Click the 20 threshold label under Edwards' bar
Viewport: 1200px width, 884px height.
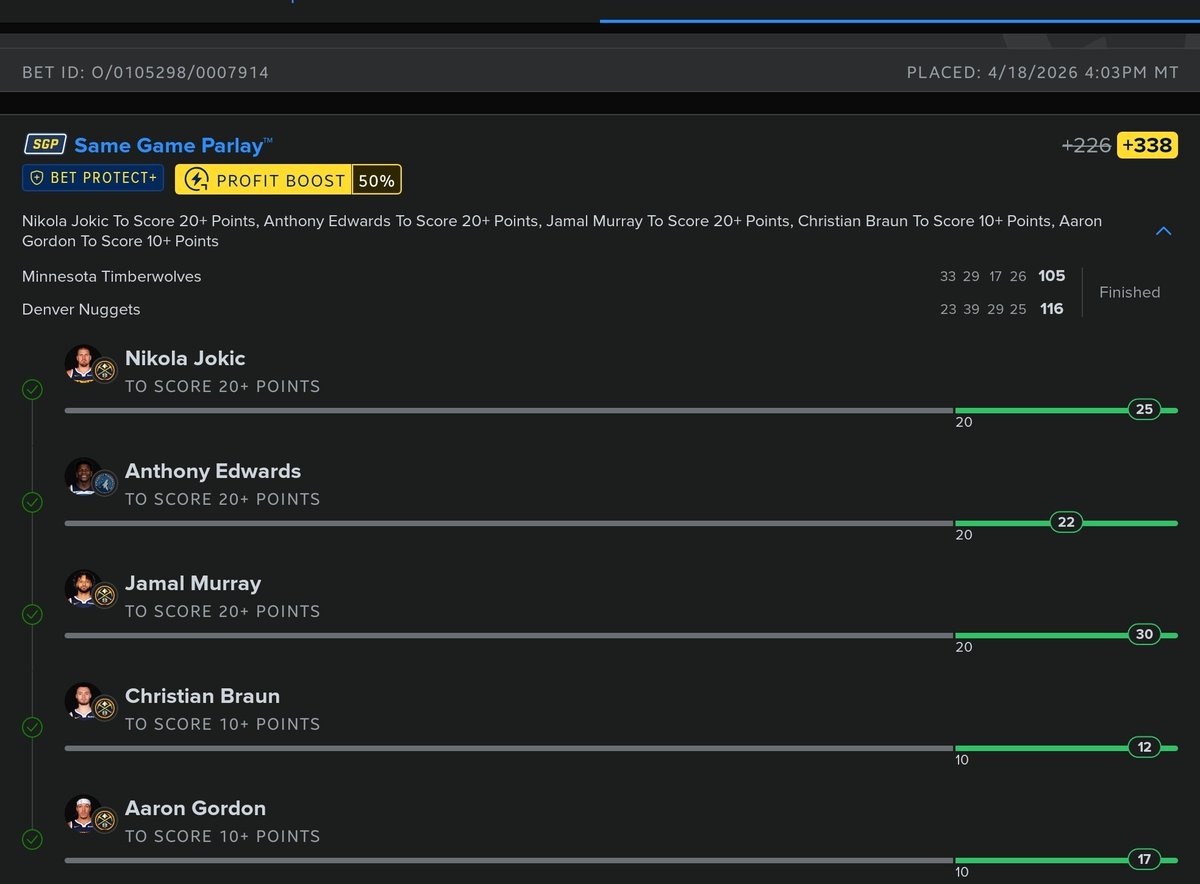[964, 535]
